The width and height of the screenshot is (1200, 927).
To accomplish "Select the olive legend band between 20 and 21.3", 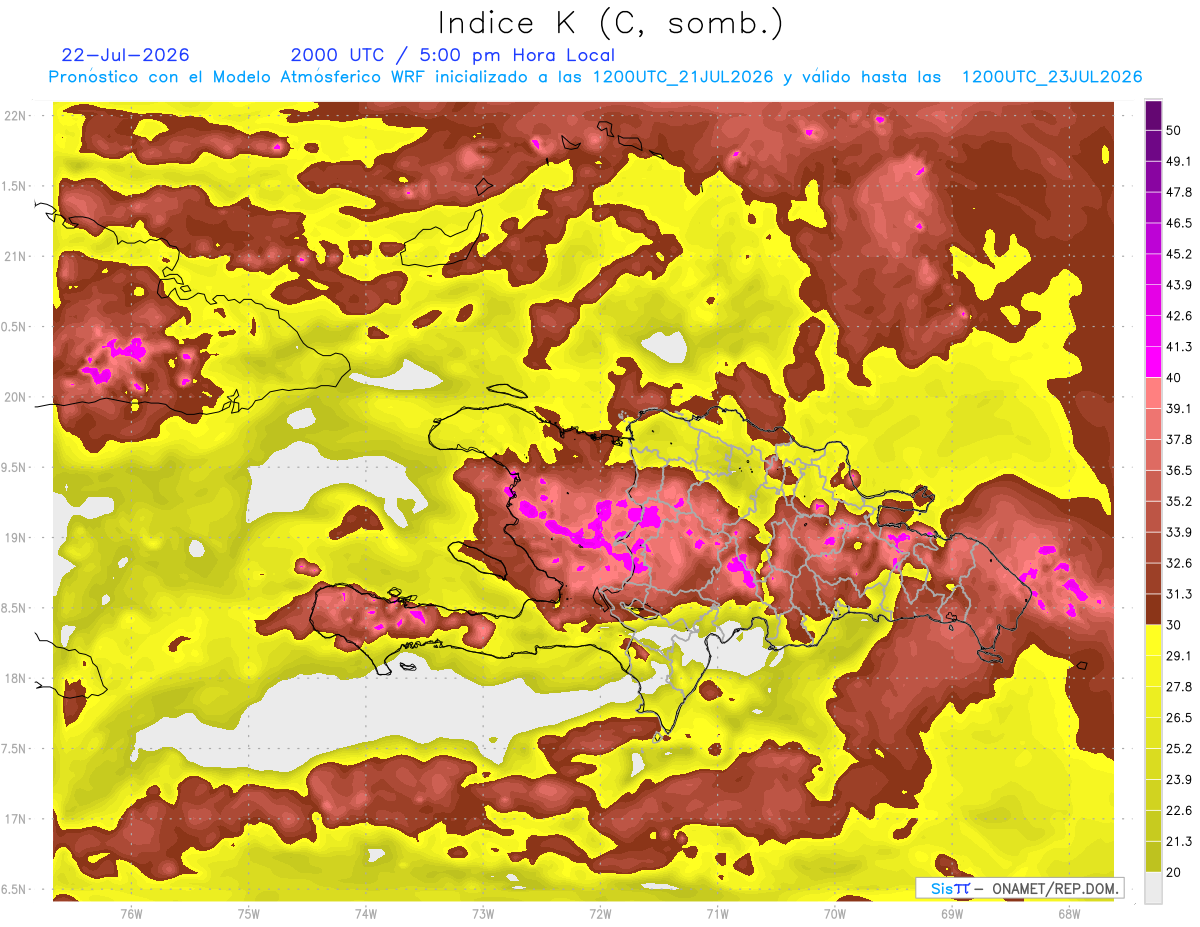I will (x=1153, y=857).
